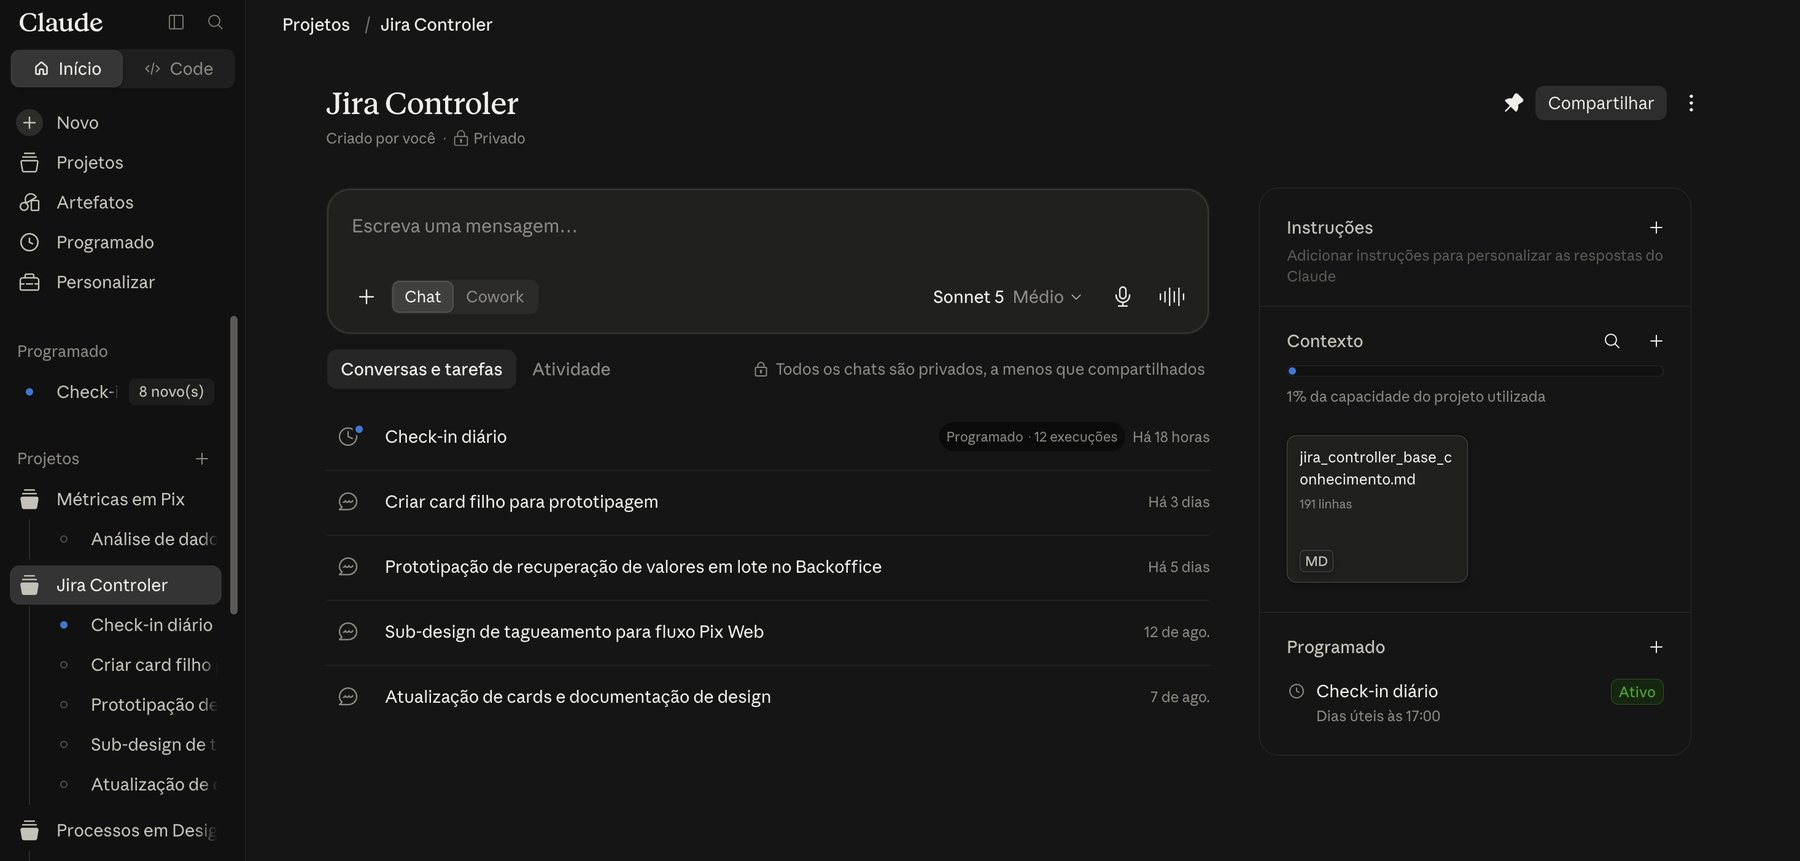The width and height of the screenshot is (1800, 861).
Task: Click the Instruções description text
Action: tap(1474, 266)
